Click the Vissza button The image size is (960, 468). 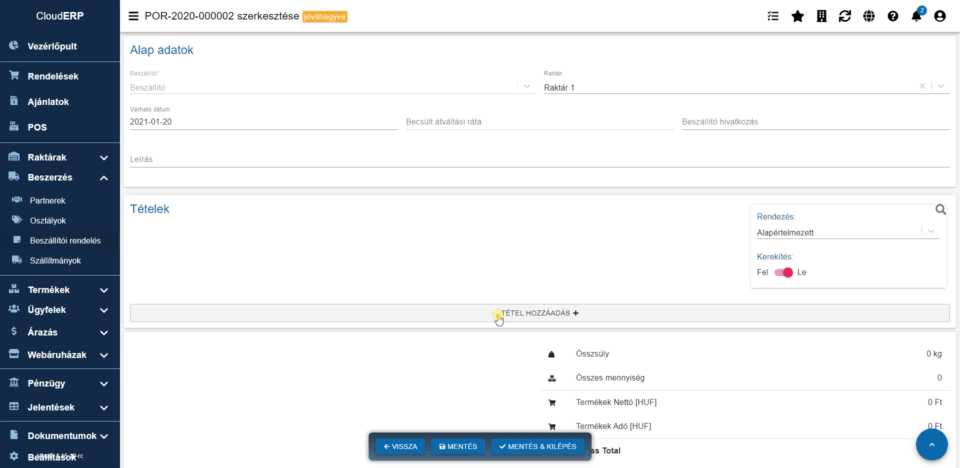point(400,447)
